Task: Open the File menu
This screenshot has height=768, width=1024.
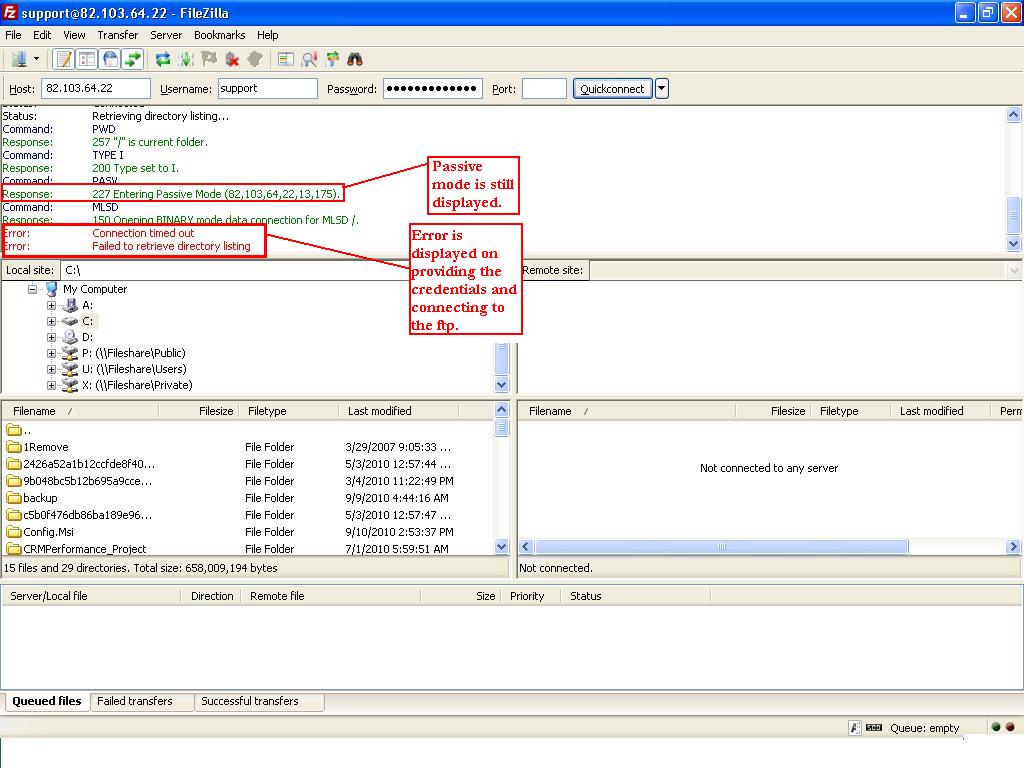Action: (13, 35)
